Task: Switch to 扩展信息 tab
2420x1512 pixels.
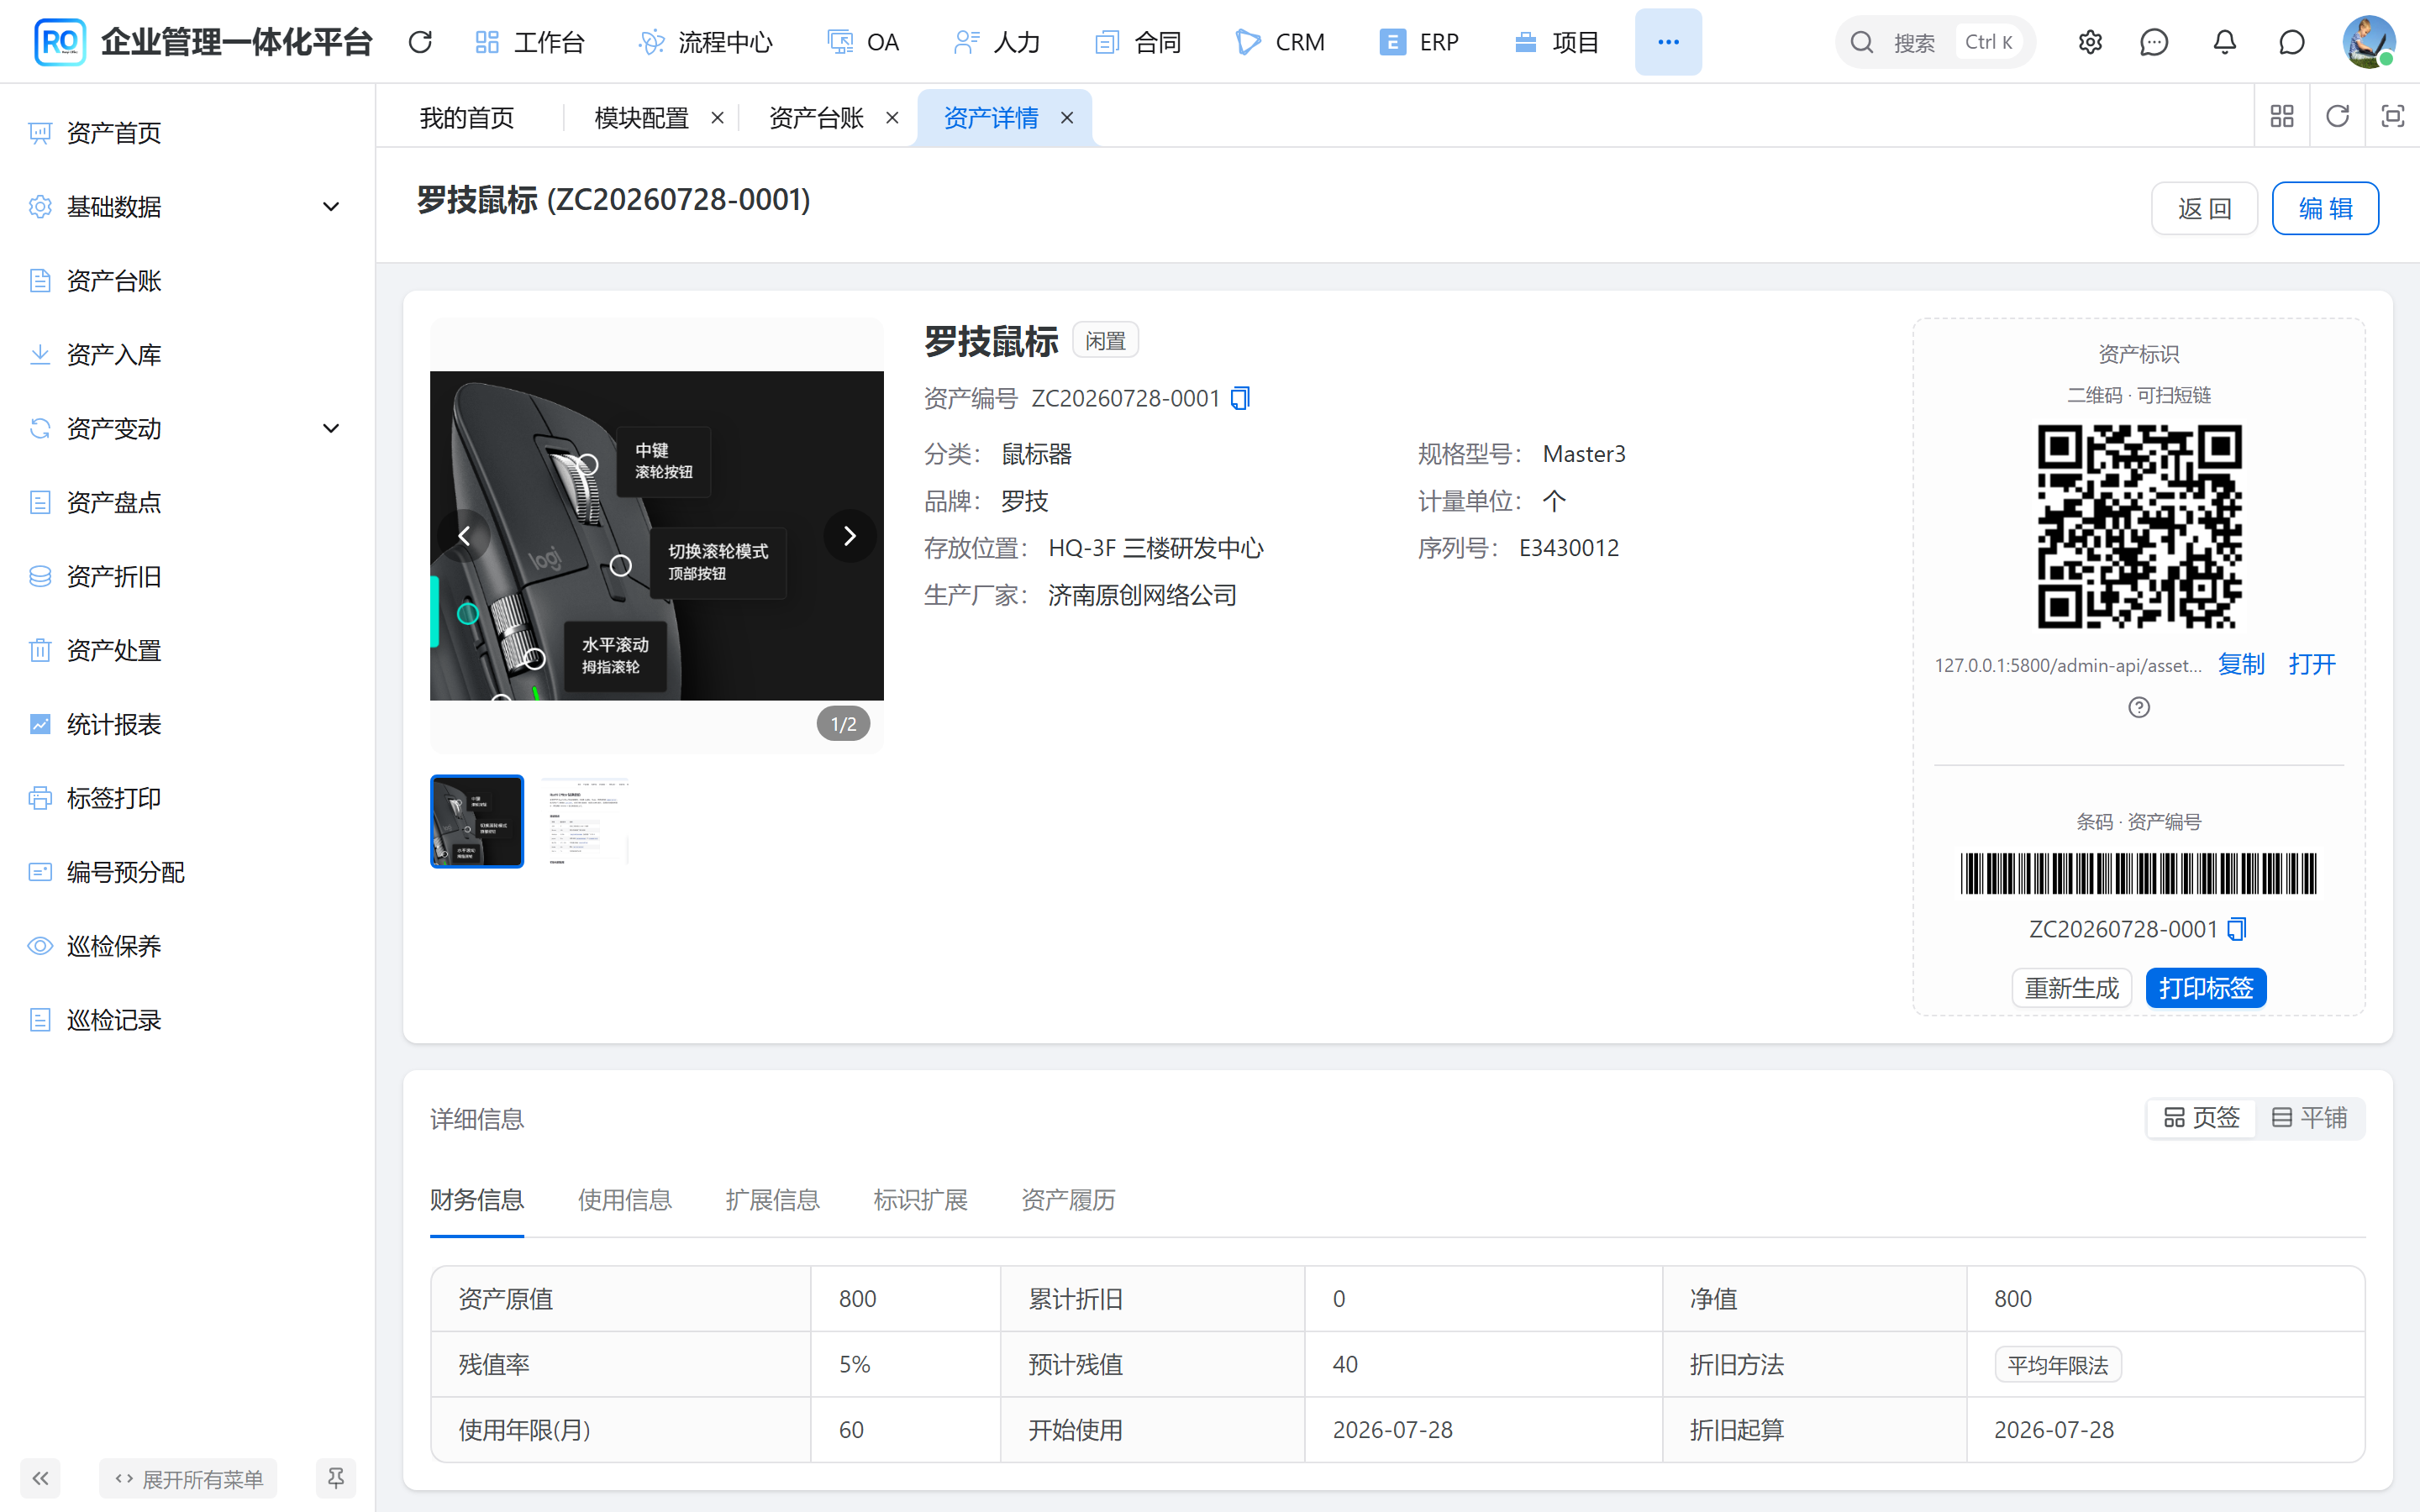Action: [x=773, y=1200]
